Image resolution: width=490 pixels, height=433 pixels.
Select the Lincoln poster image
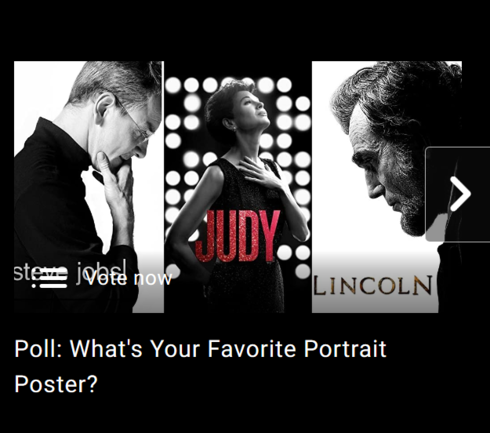(375, 187)
